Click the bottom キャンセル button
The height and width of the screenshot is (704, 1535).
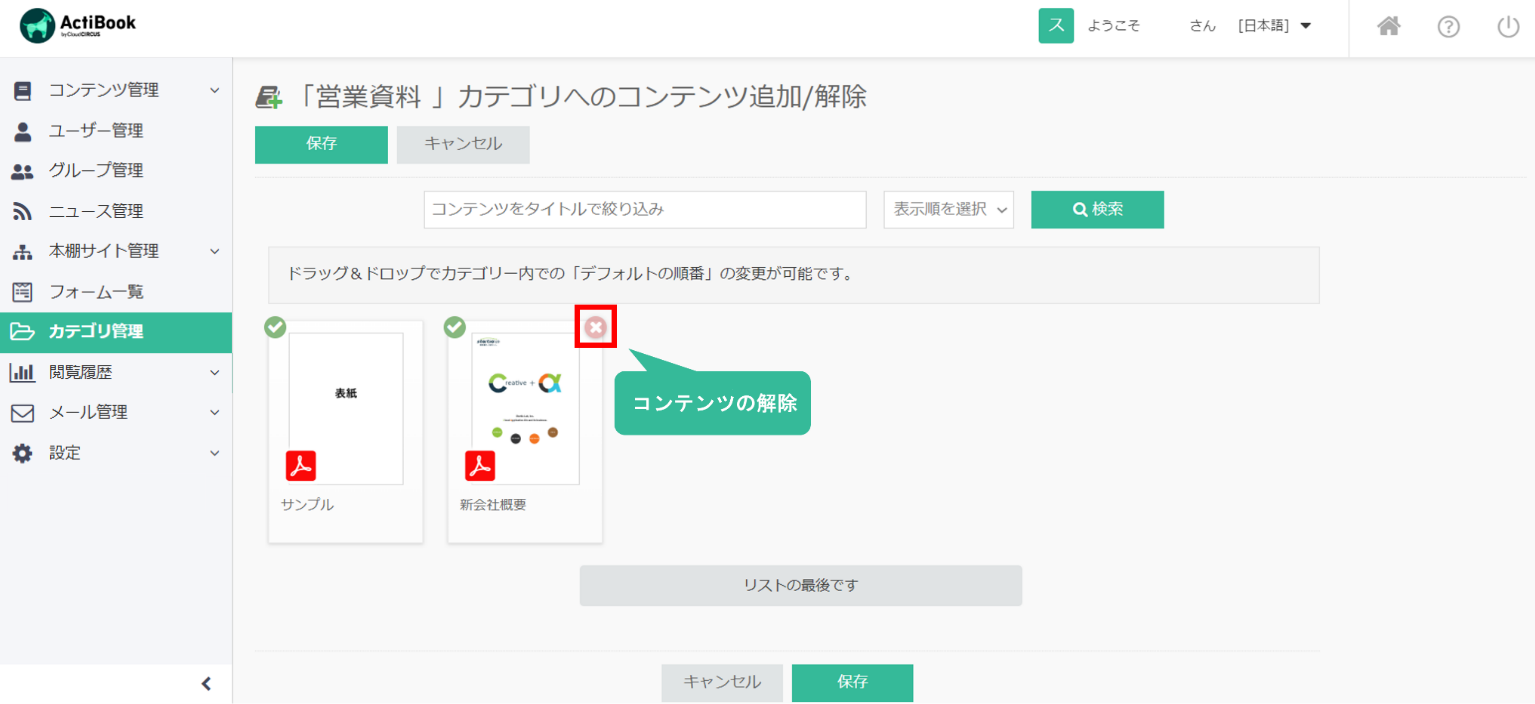pos(721,683)
